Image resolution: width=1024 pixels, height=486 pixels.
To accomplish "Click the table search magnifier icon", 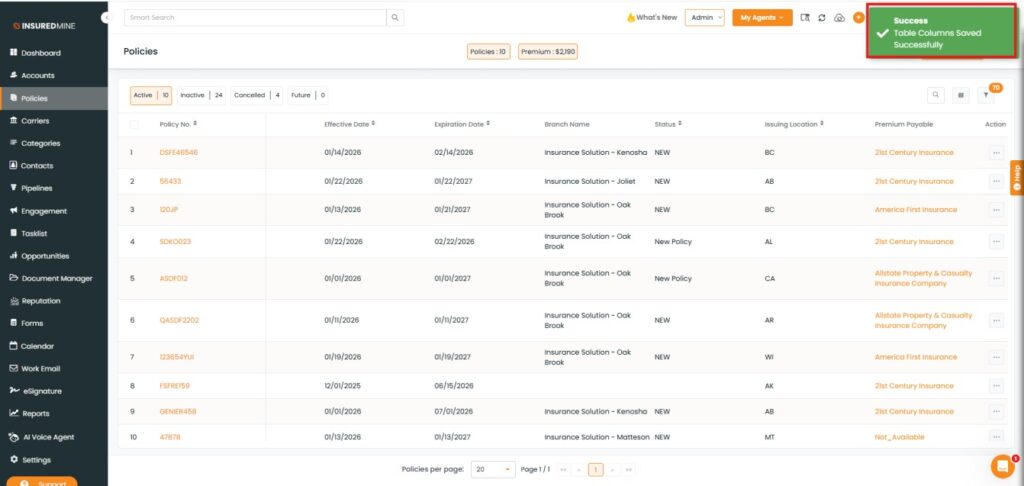I will (x=936, y=95).
